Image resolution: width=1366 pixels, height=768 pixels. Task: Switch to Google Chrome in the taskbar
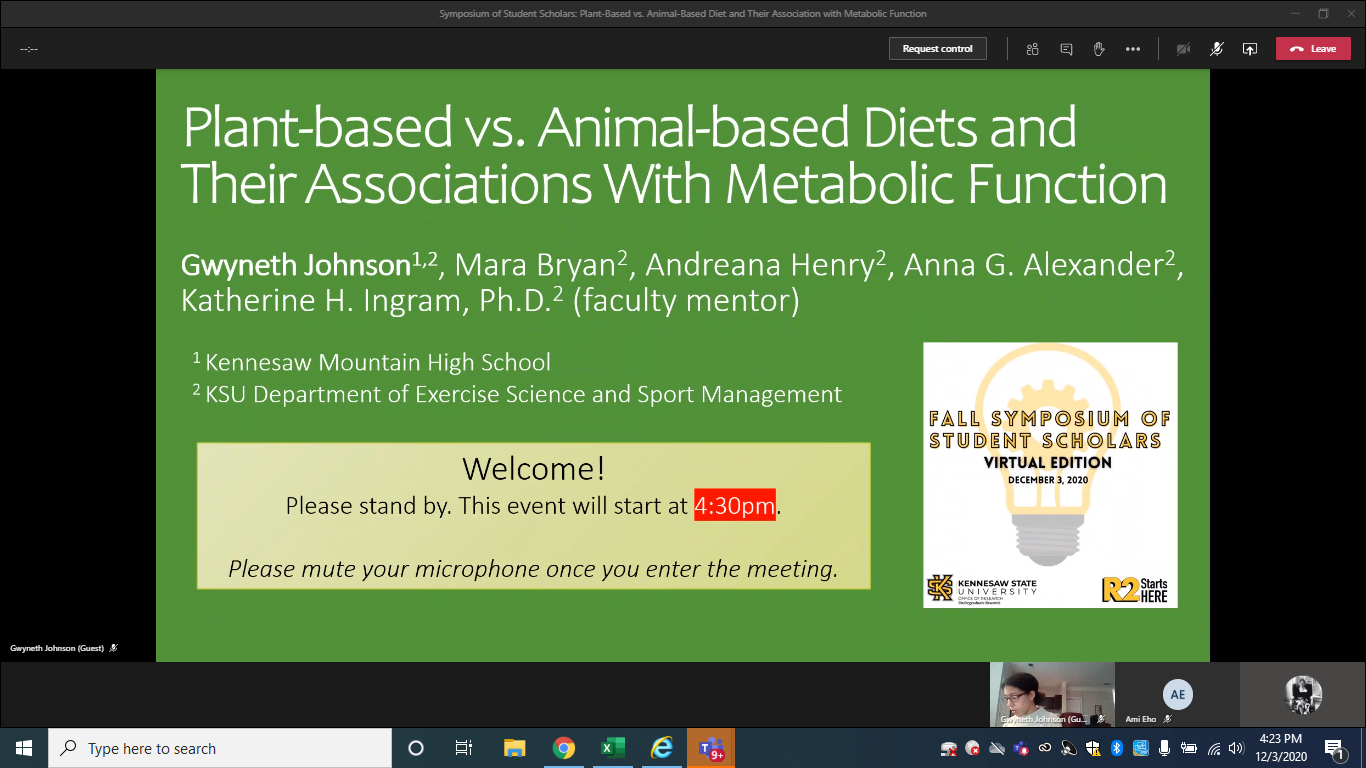(564, 748)
